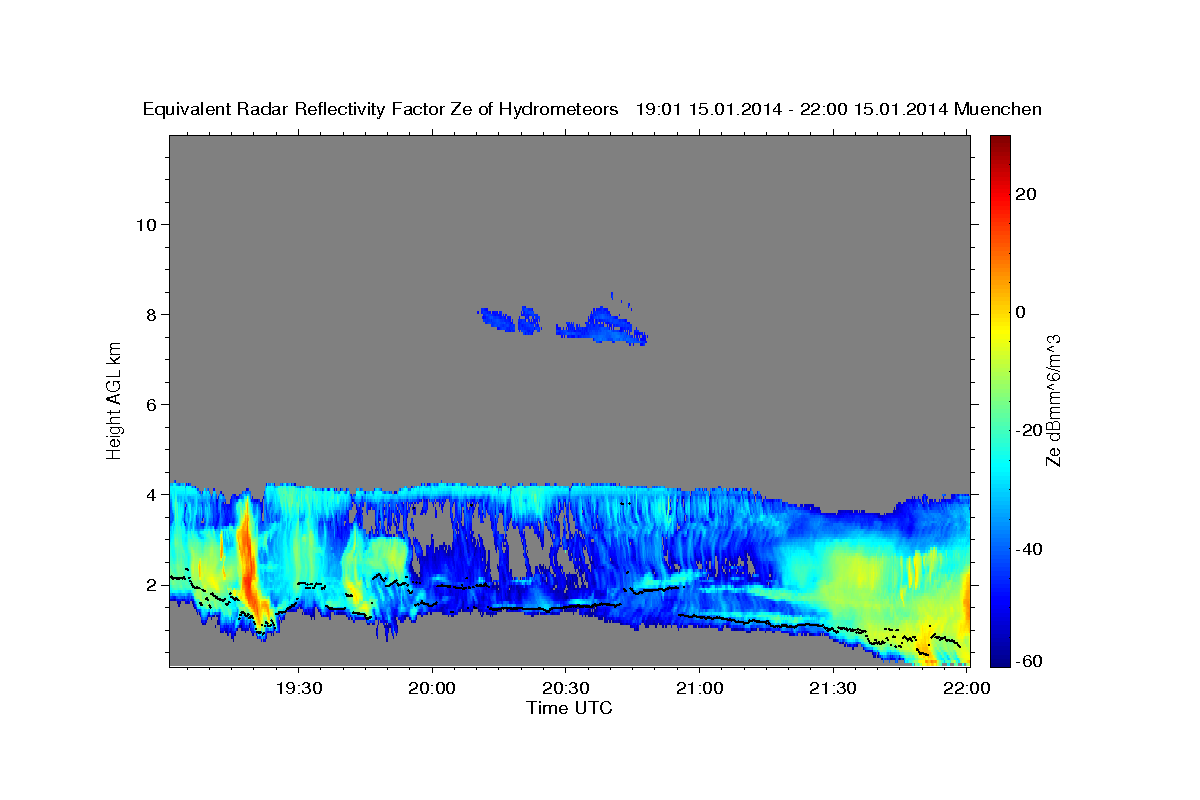
Task: Click the colorbar label '-40'
Action: [x=1027, y=549]
